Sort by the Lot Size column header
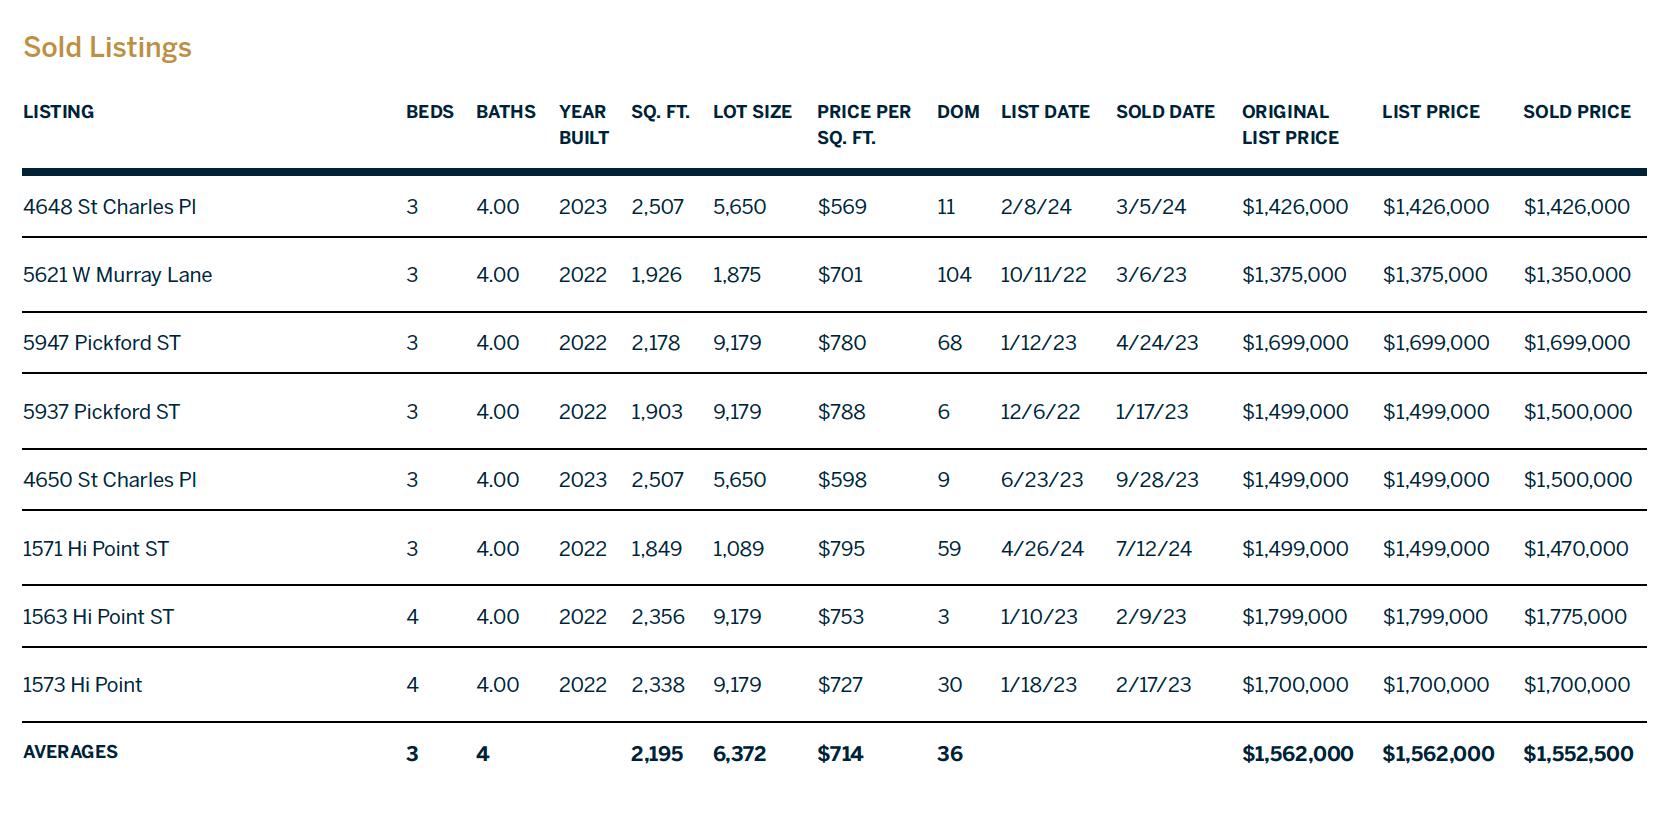This screenshot has height=814, width=1679. coord(752,112)
